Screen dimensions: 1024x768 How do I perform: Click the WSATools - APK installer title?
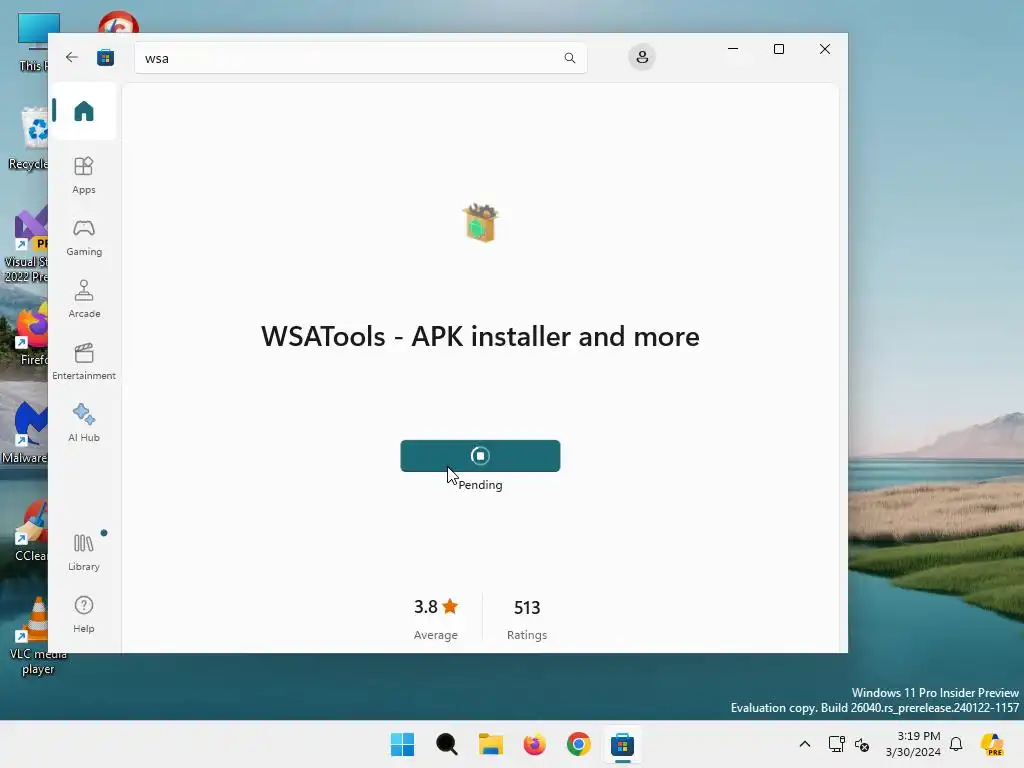pos(480,336)
